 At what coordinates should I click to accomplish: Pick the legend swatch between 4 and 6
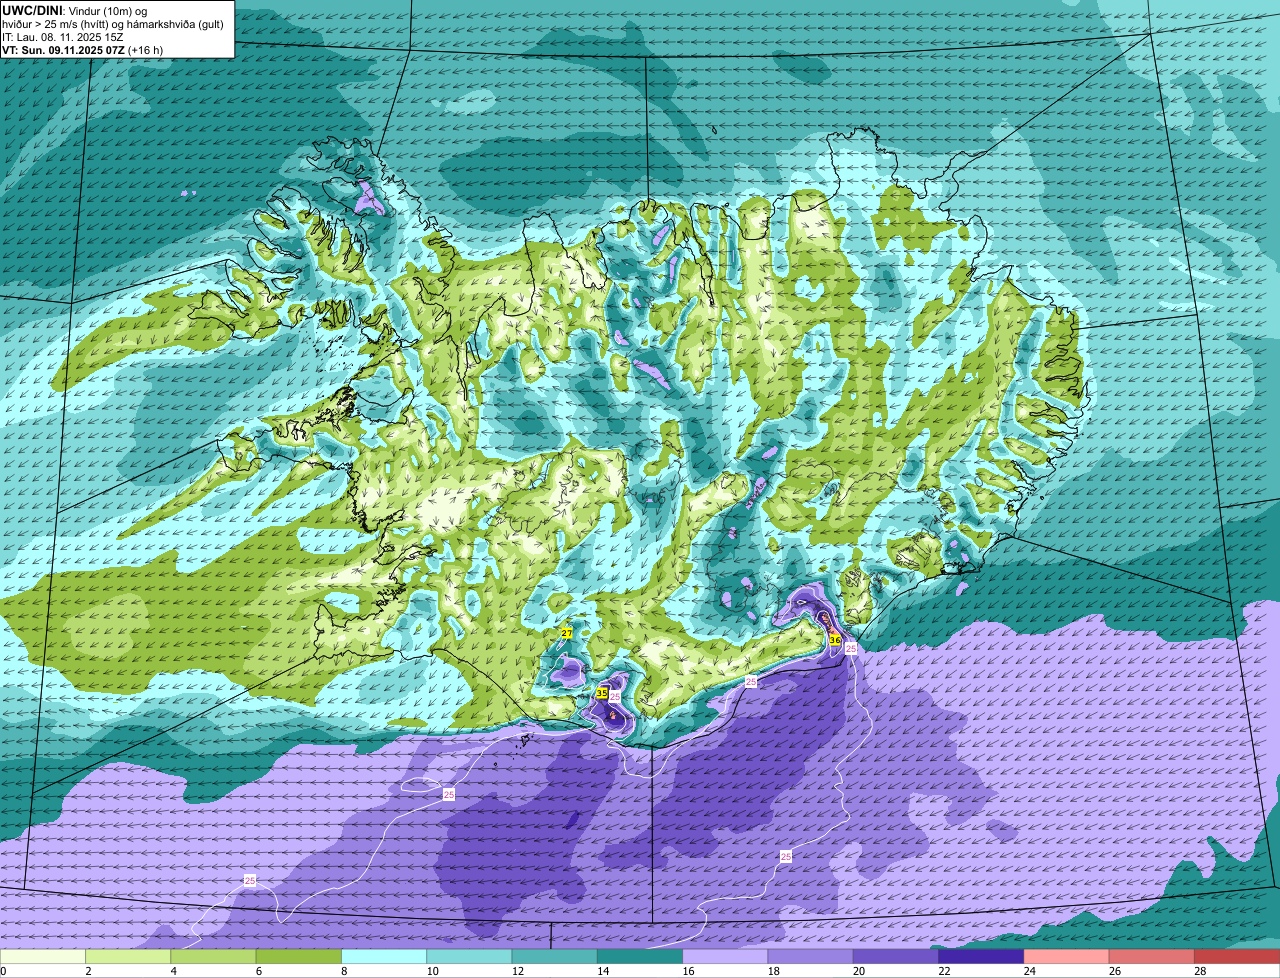(213, 957)
